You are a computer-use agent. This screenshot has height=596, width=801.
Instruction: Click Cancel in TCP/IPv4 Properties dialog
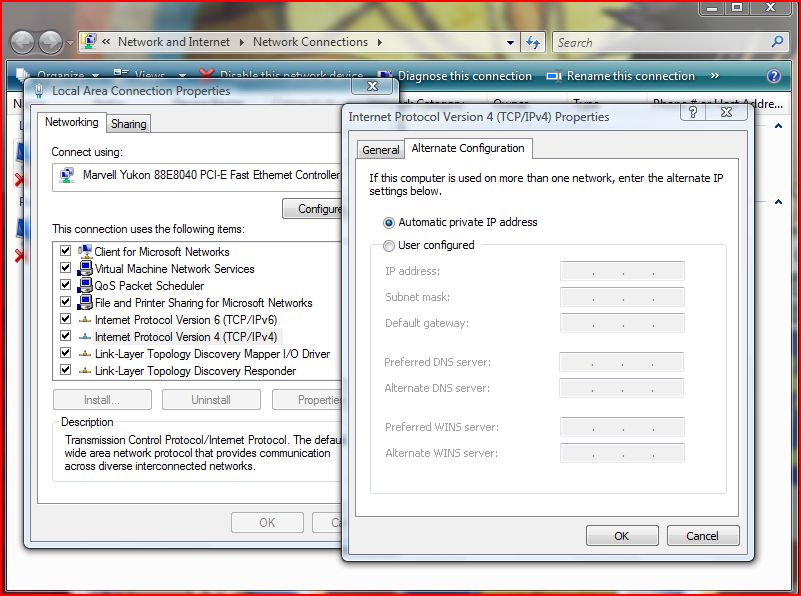tap(702, 536)
